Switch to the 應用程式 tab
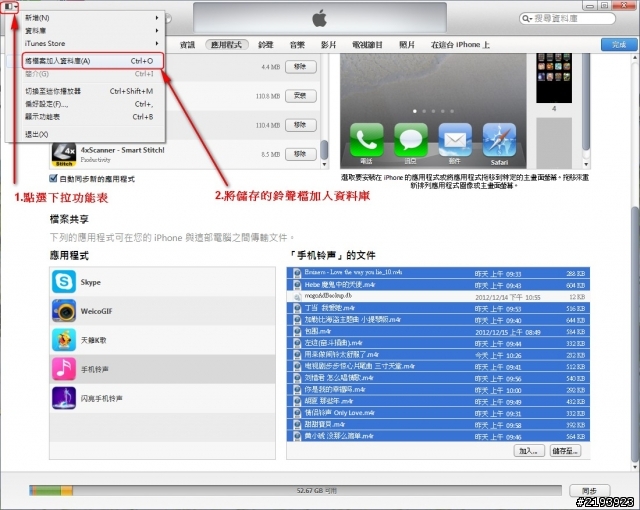Screen dimensions: 640x510 (x=227, y=45)
